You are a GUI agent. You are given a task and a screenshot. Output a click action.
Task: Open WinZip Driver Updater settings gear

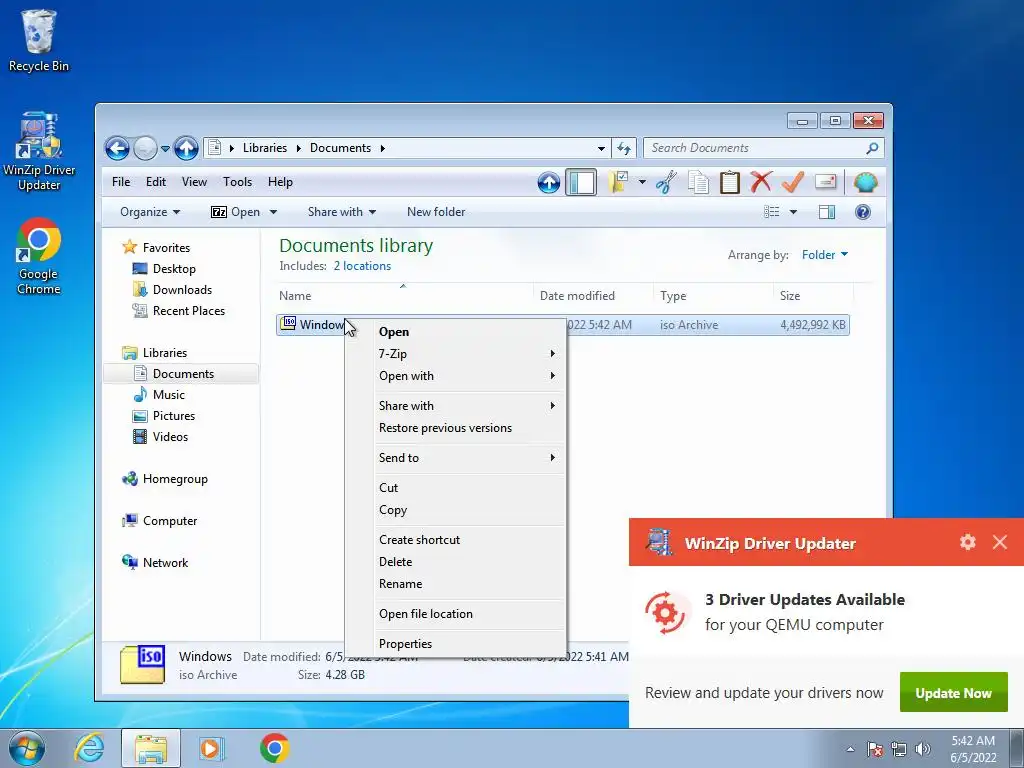click(967, 542)
